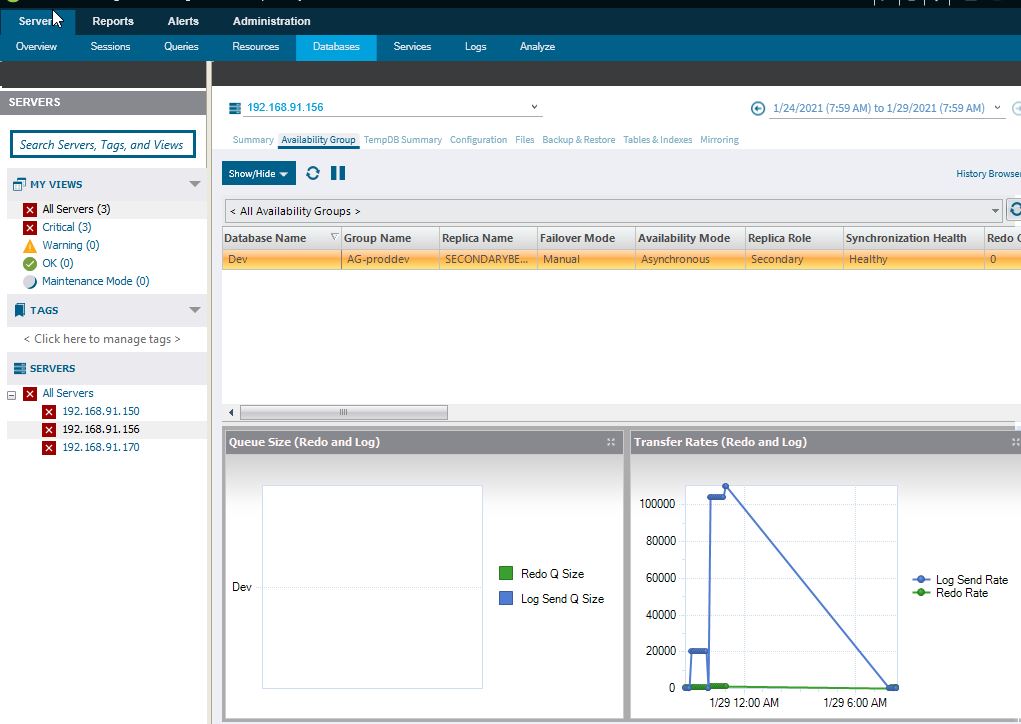Open the Configuration sub-tab
Image resolution: width=1021 pixels, height=724 pixels.
478,140
